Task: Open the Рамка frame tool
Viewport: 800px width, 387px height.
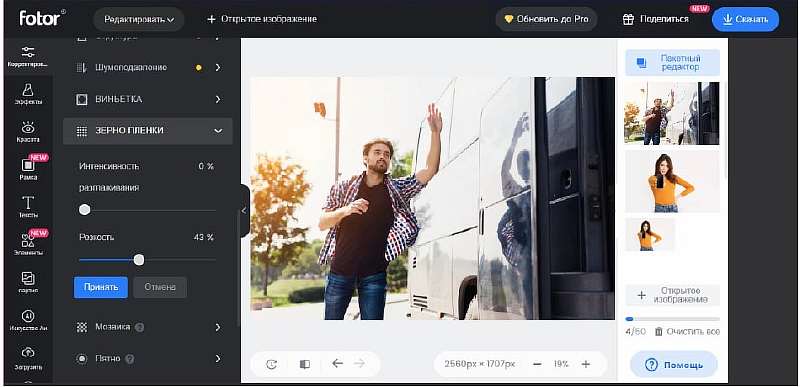Action: [28, 169]
